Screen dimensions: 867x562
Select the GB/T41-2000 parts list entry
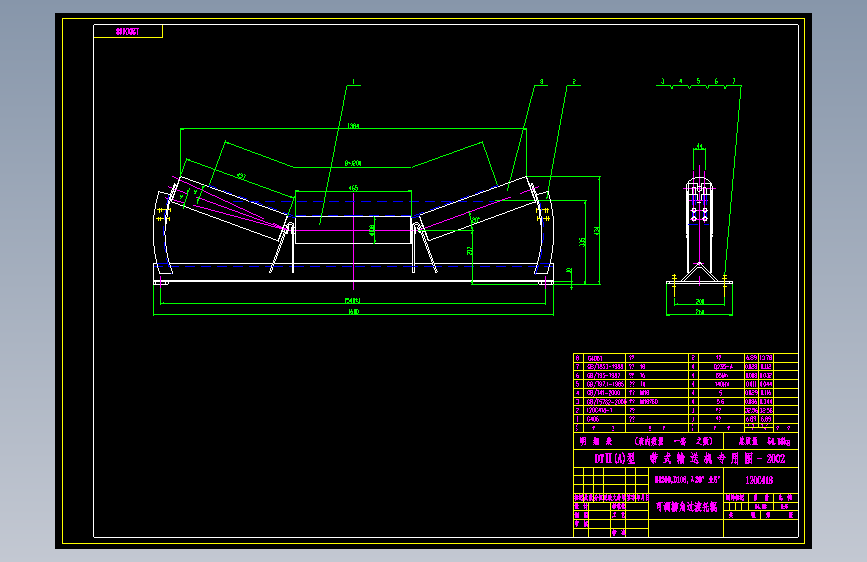(603, 393)
